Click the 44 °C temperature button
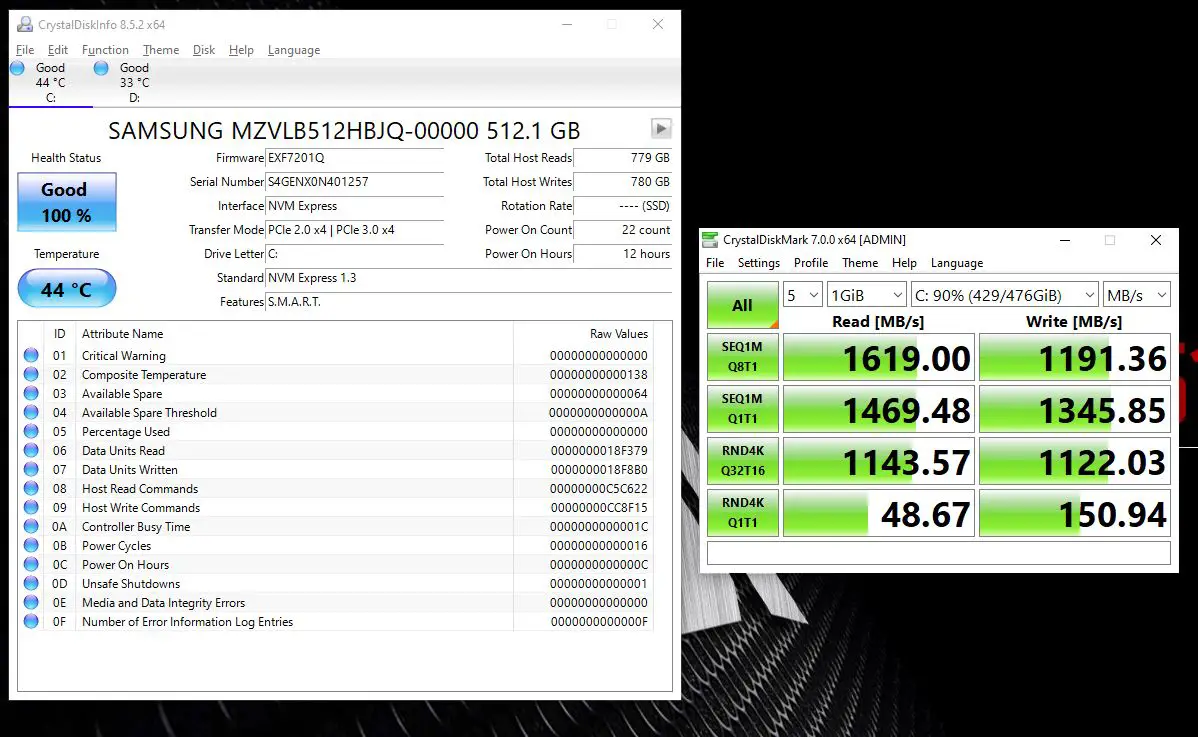Screen dimensions: 1198x737 point(67,289)
